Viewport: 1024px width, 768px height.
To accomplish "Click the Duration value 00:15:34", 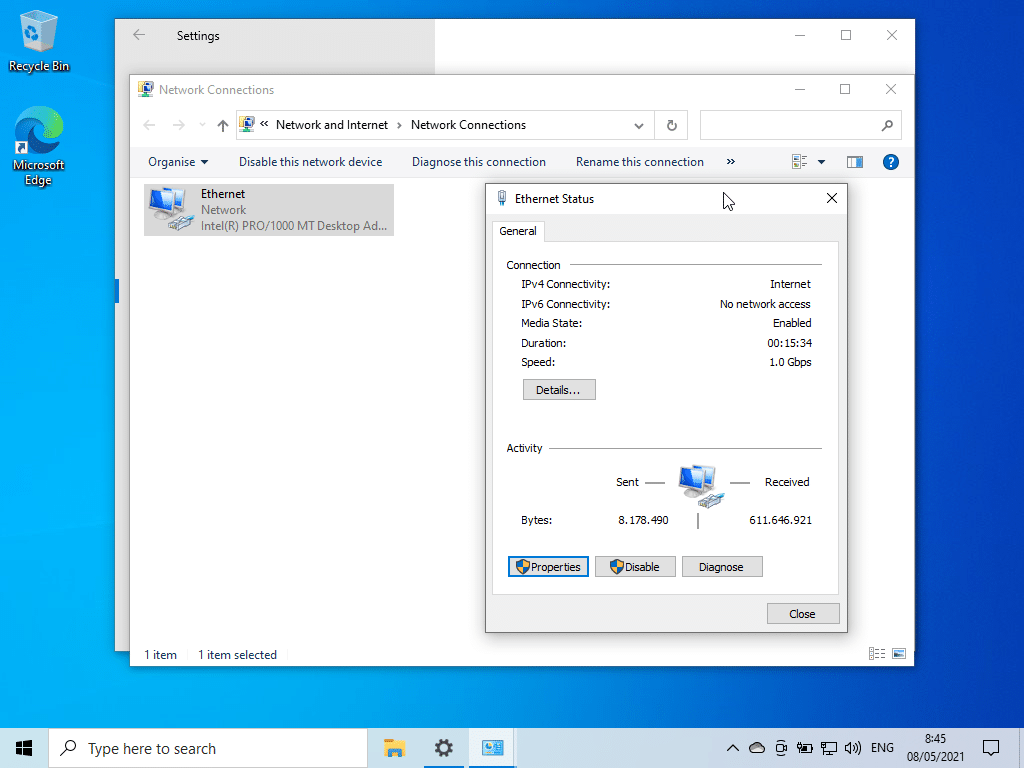I will tap(790, 343).
